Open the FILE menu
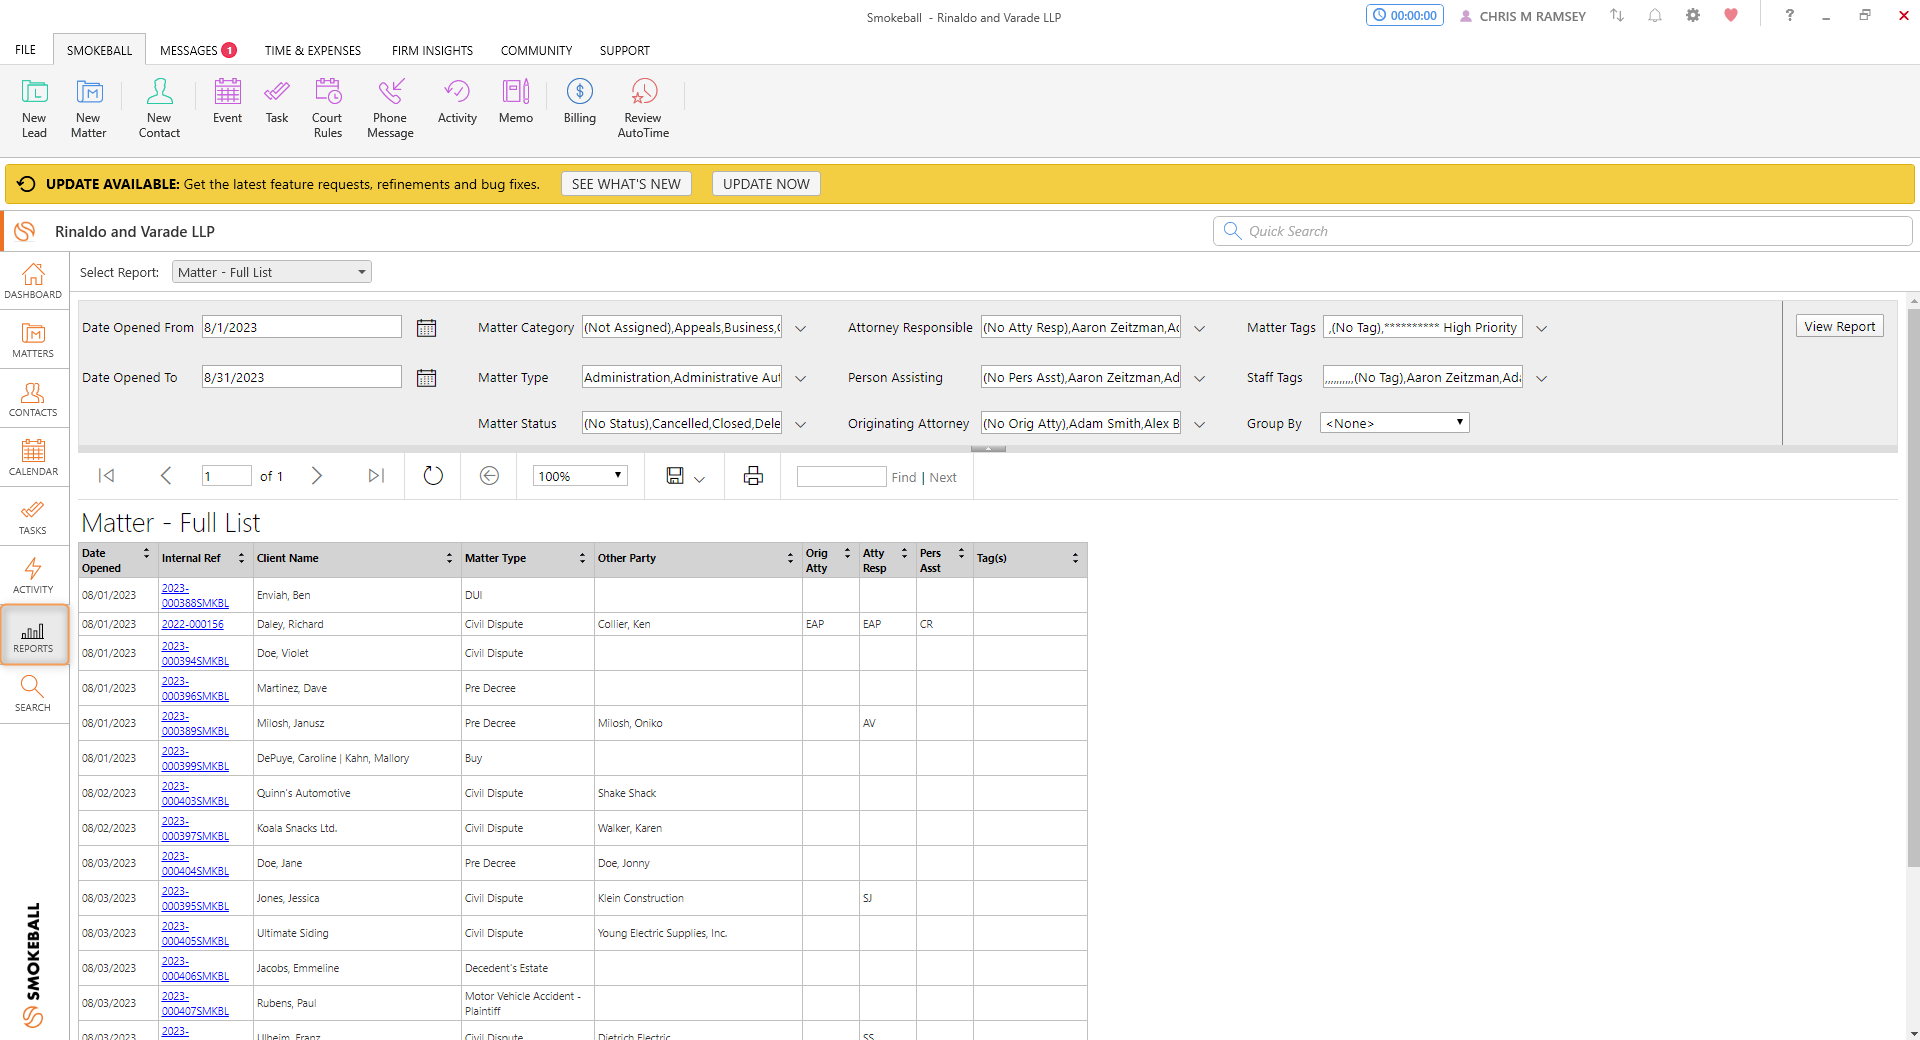Image resolution: width=1920 pixels, height=1040 pixels. pos(25,50)
